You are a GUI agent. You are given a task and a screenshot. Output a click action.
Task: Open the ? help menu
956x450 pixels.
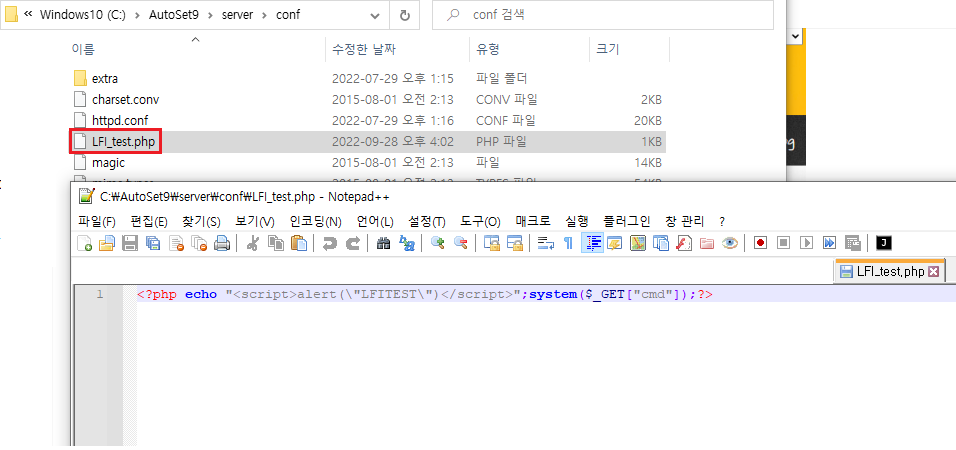coord(722,221)
